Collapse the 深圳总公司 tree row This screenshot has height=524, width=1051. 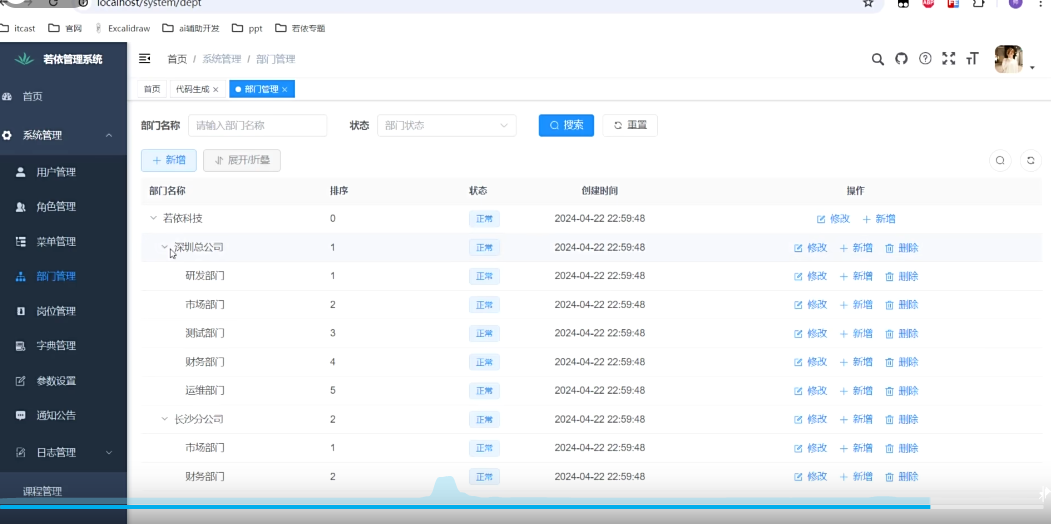(165, 247)
